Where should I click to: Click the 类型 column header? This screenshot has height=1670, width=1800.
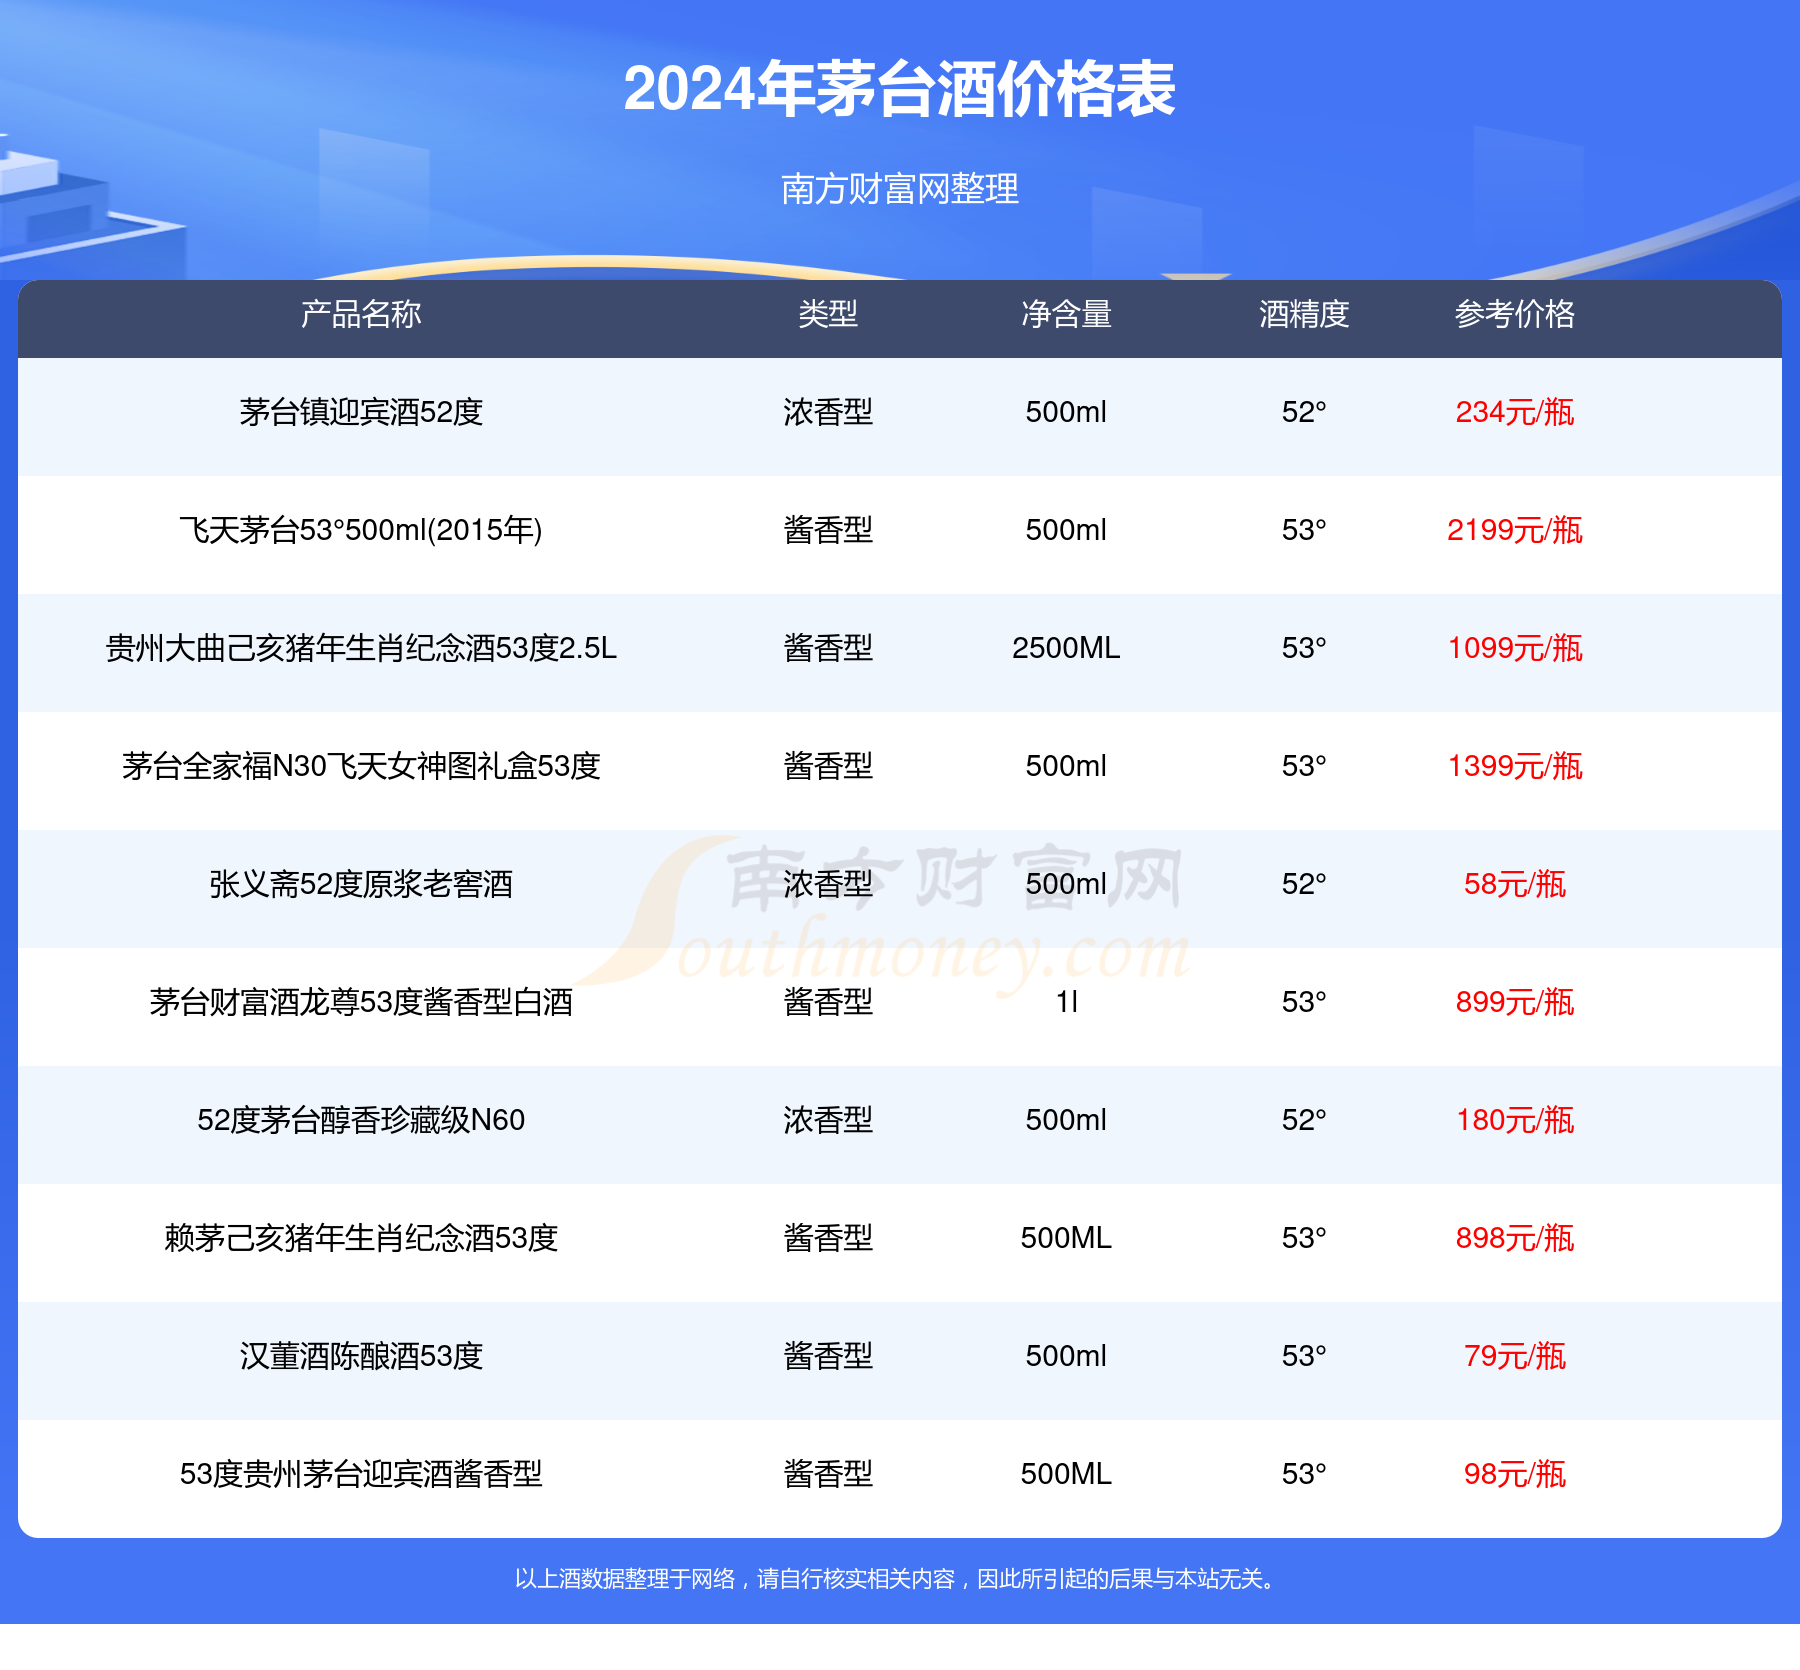pyautogui.click(x=828, y=314)
